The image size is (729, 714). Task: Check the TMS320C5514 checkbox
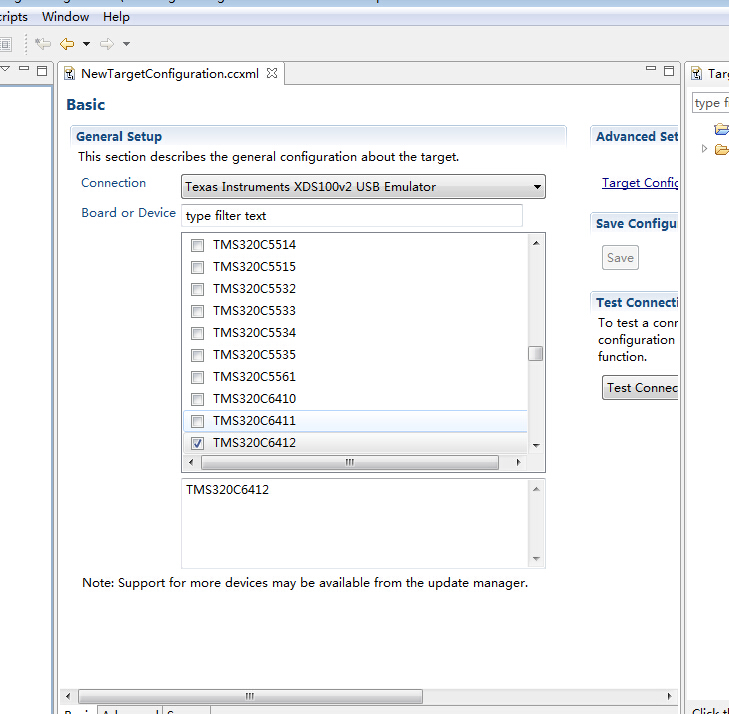tap(198, 245)
